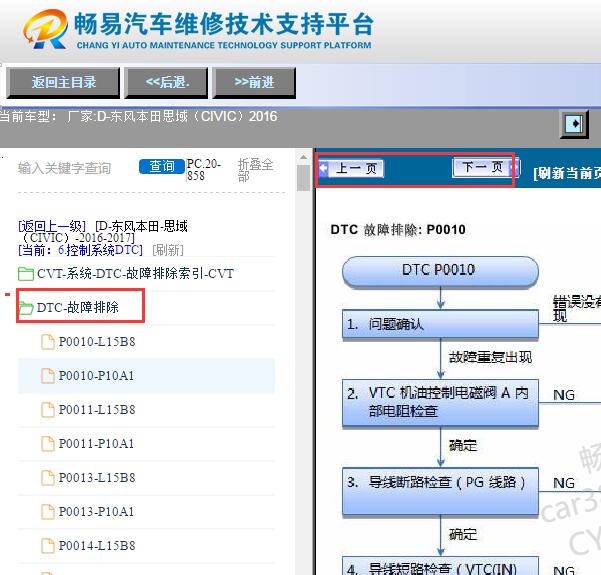601x575 pixels.
Task: Click the PC.20-858 text
Action: click(204, 170)
